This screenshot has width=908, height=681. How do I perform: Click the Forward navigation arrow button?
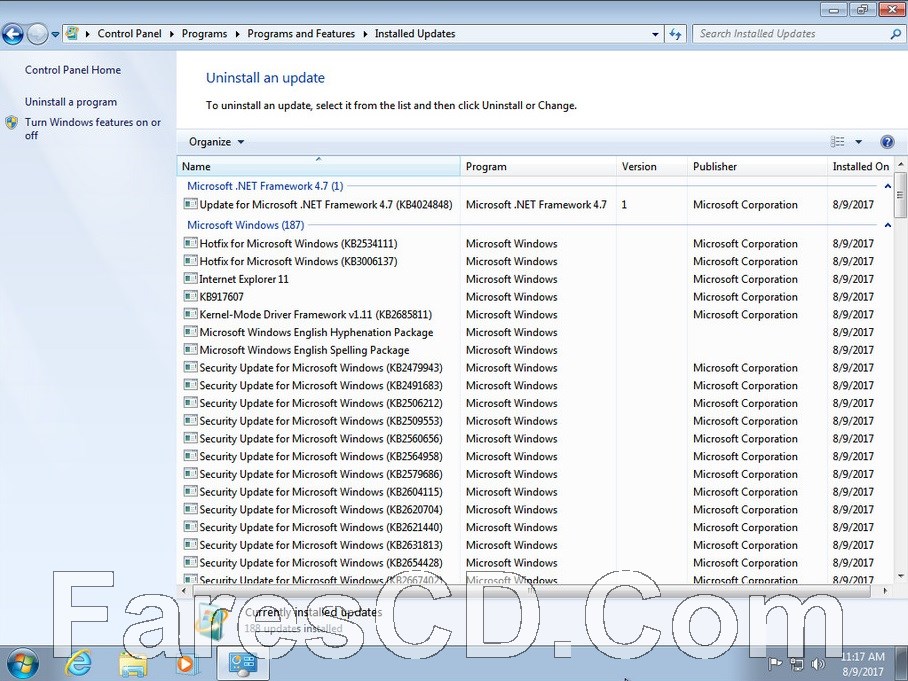[x=37, y=34]
